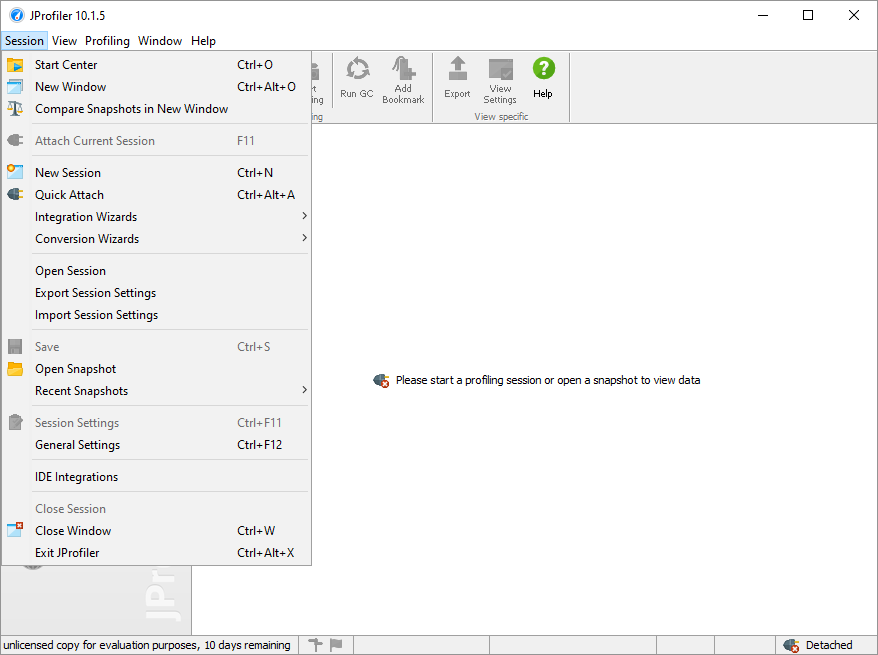Open the Help menu in menu bar

[x=203, y=41]
